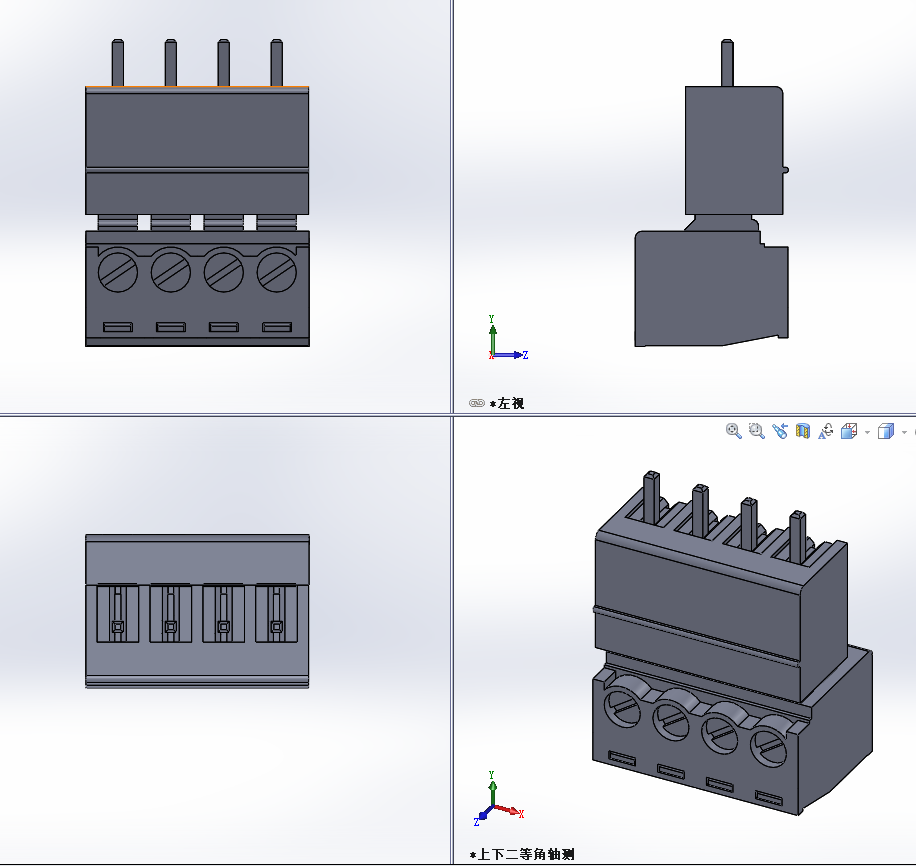The height and width of the screenshot is (866, 916).
Task: Click the Previous View icon
Action: (x=779, y=431)
